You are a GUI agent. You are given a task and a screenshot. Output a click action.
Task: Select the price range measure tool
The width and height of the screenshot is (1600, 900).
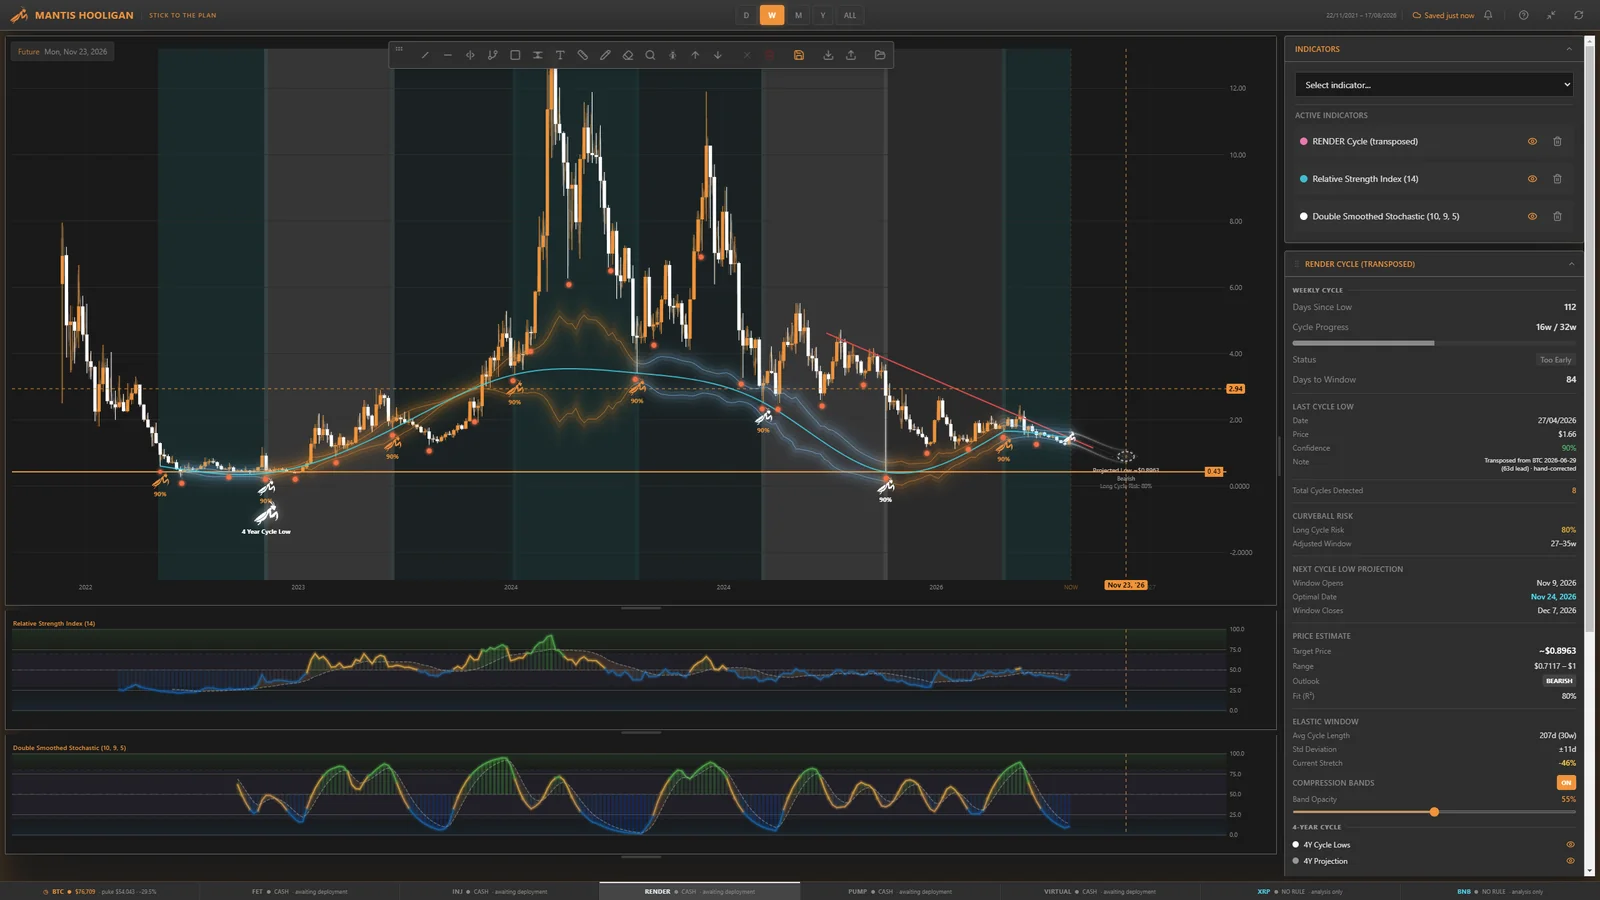pyautogui.click(x=537, y=55)
